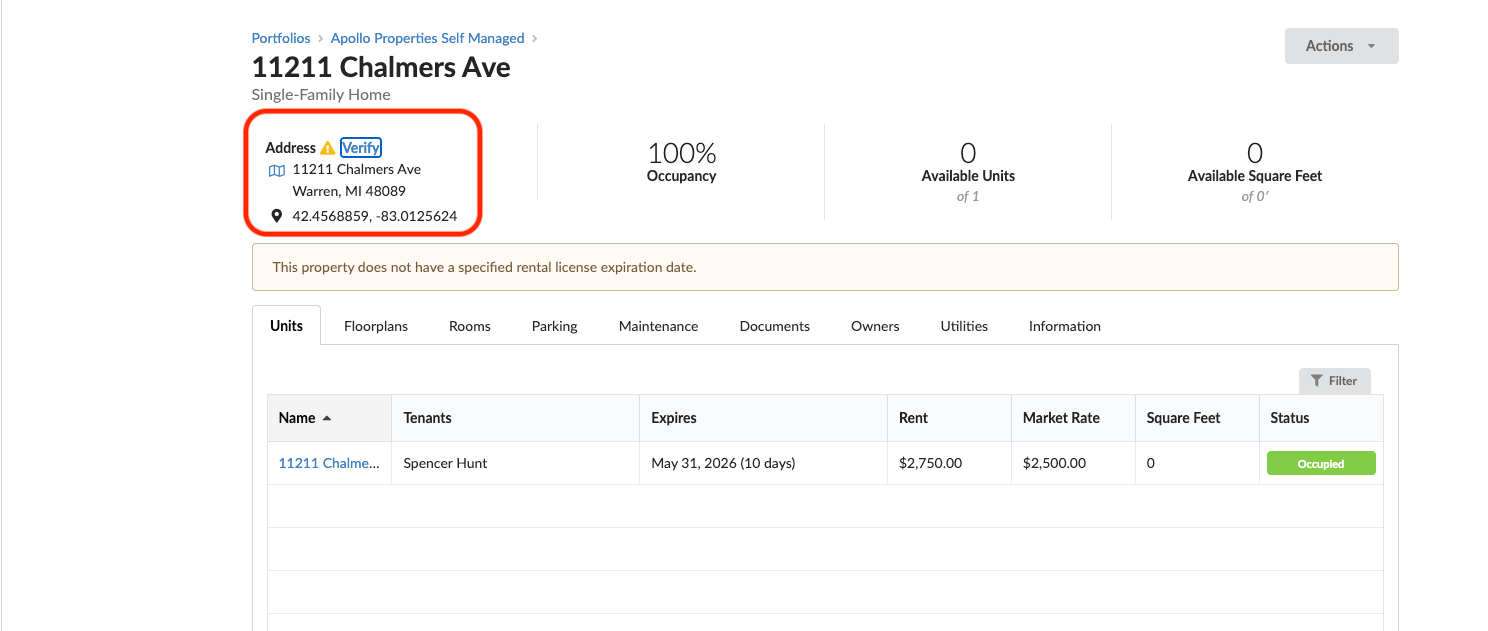Click the location pin icon beside coordinates
Image resolution: width=1488 pixels, height=631 pixels.
277,216
